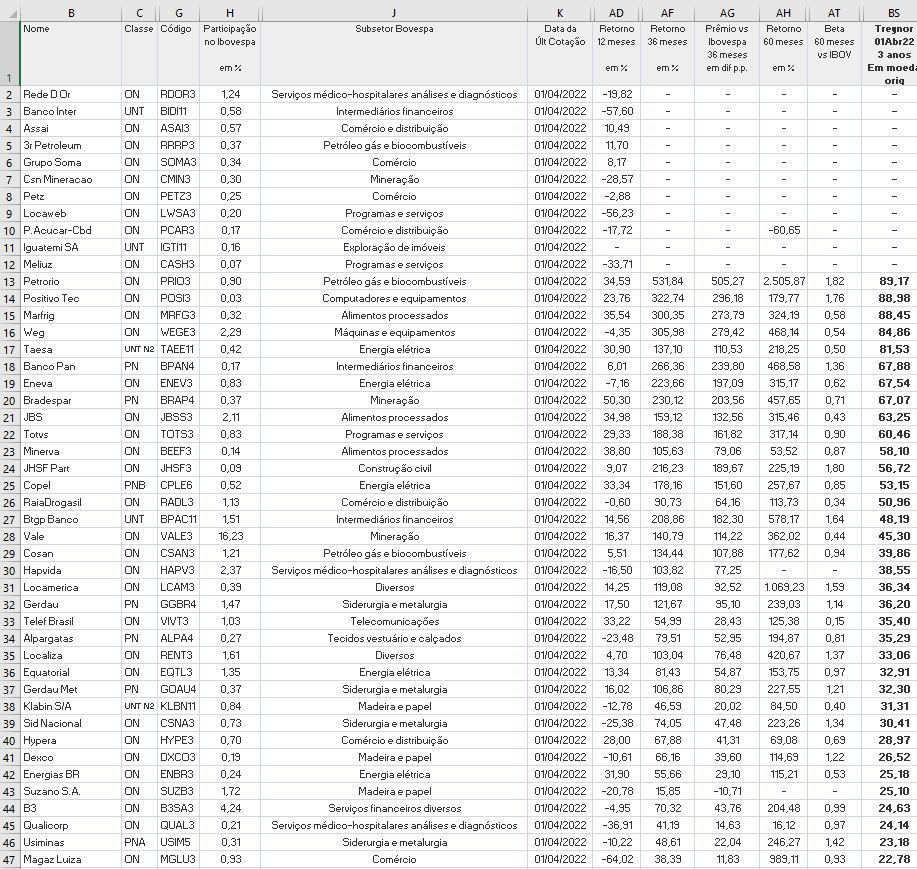The image size is (917, 869).
Task: Select the column B header
Action: pos(70,11)
